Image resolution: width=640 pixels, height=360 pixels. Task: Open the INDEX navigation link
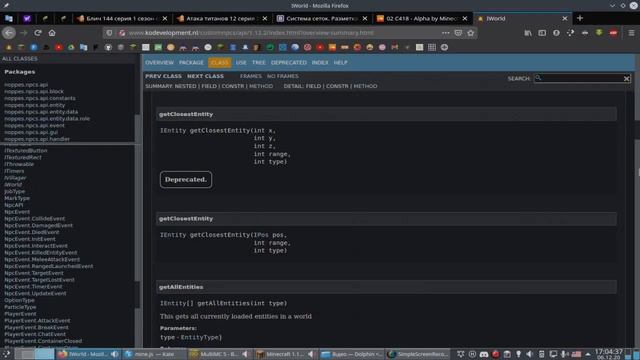coord(320,62)
